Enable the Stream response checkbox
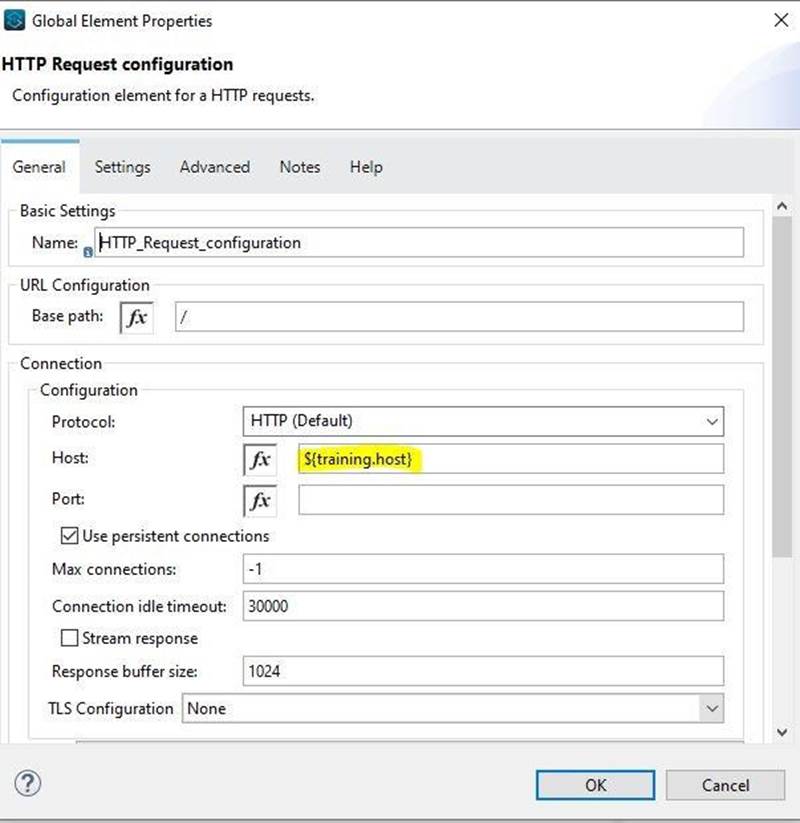 click(69, 638)
